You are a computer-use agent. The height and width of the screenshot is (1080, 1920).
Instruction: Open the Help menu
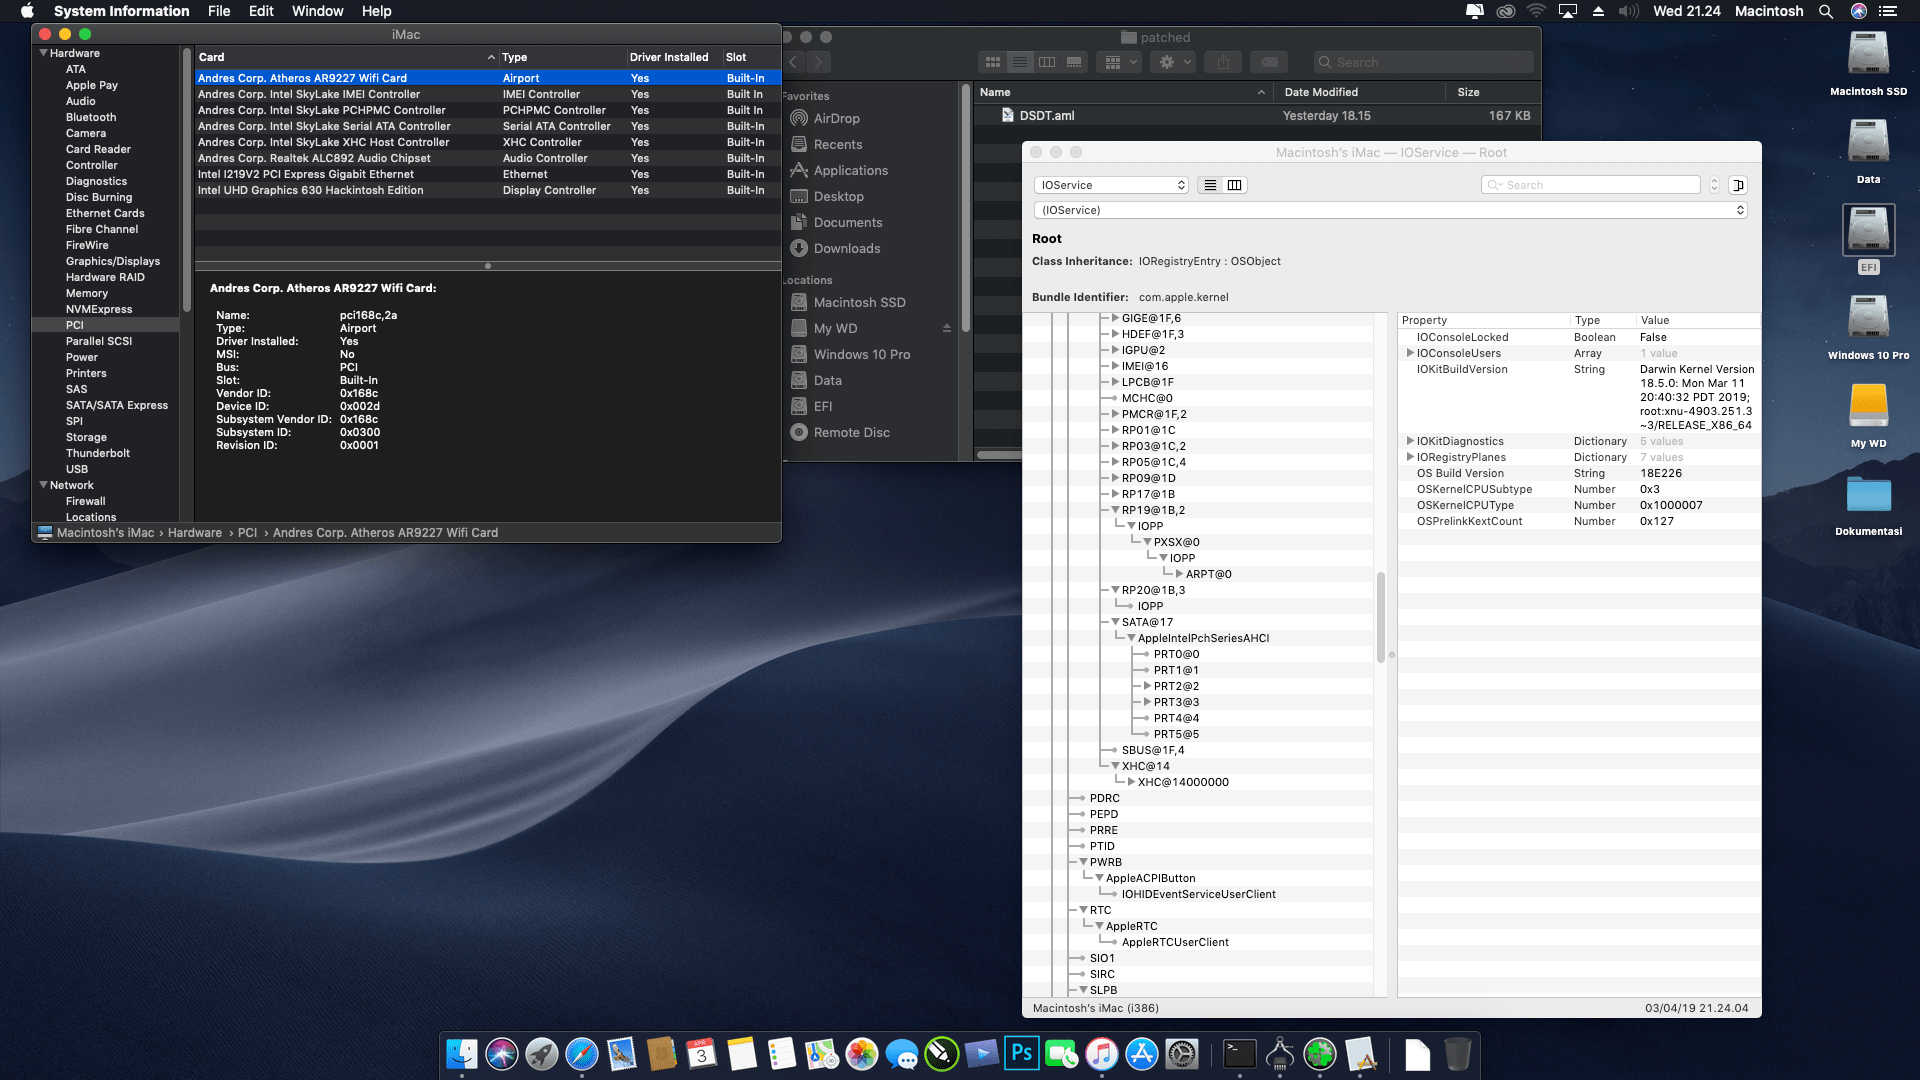[x=376, y=11]
